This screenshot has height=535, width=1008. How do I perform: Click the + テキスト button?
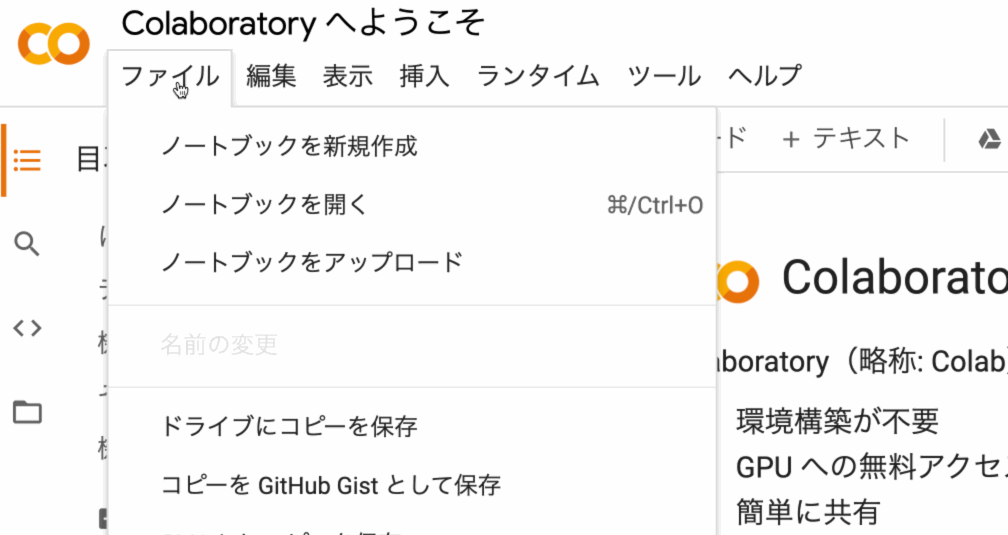tap(846, 138)
